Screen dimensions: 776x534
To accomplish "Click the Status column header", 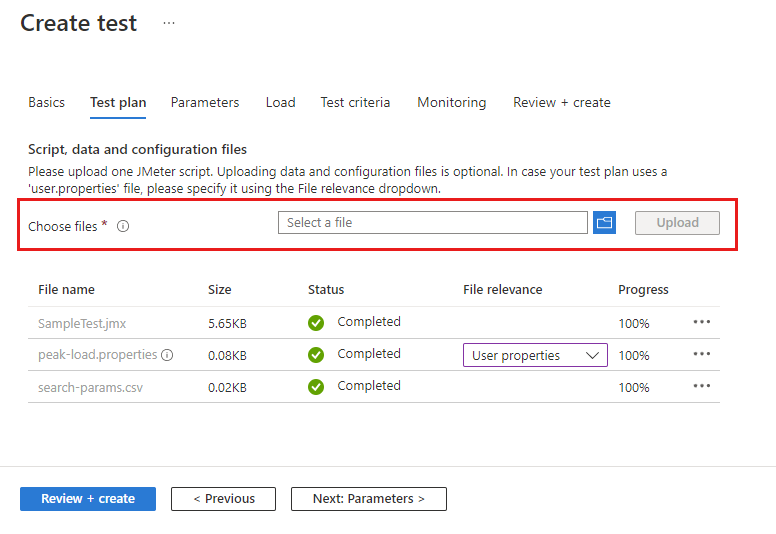I will point(326,290).
